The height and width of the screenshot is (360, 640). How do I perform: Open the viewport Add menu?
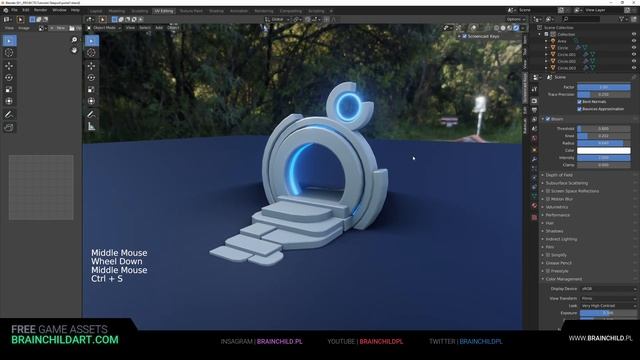point(159,28)
